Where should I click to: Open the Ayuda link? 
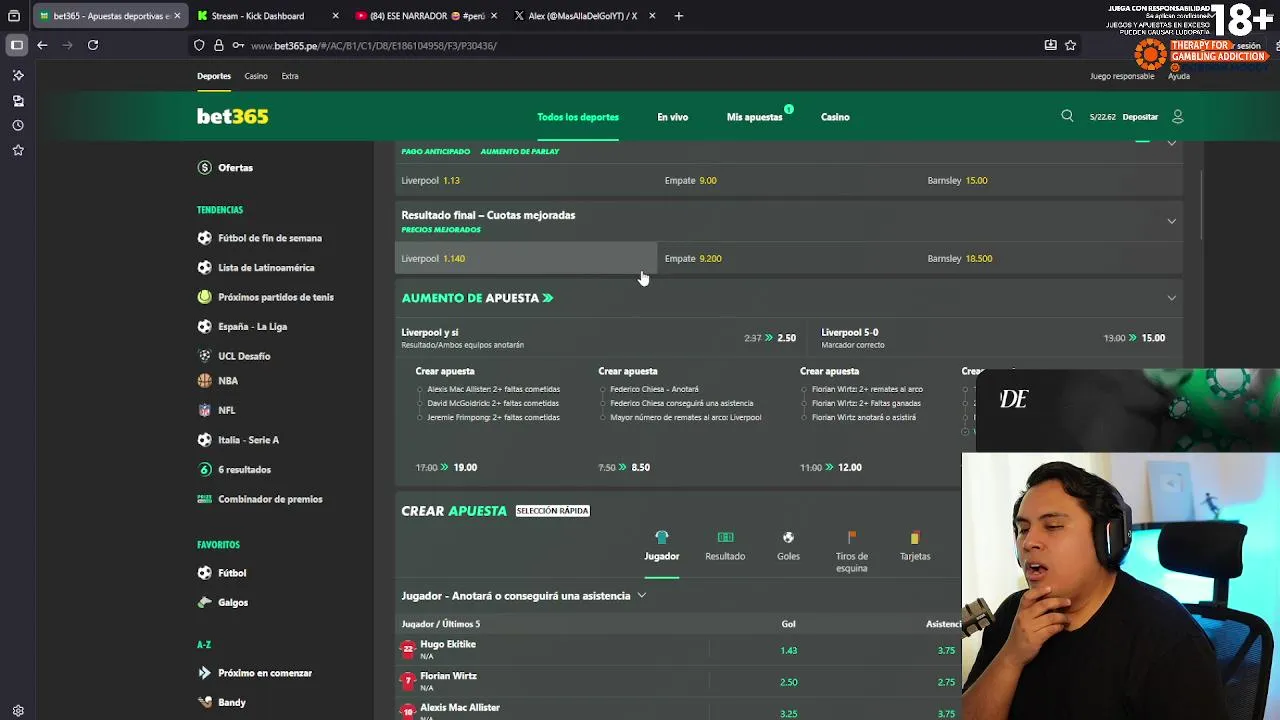point(1179,76)
